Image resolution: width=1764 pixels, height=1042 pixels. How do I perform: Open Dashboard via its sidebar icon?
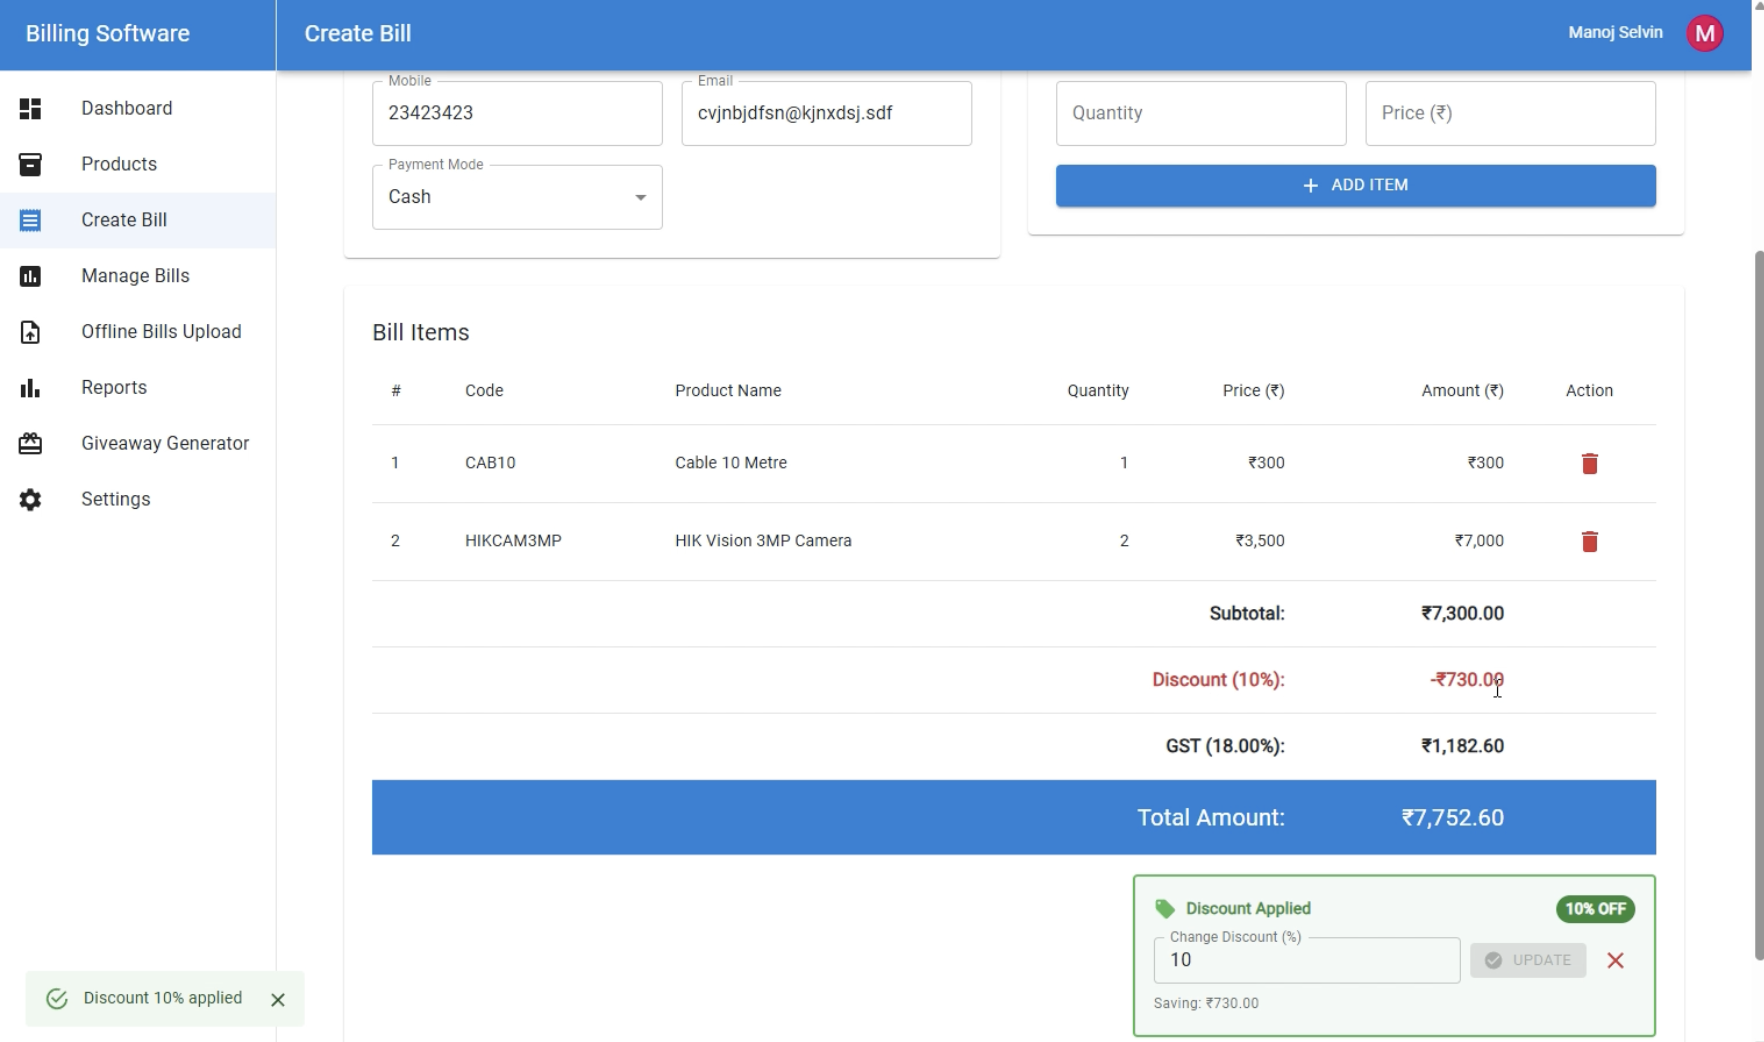30,108
